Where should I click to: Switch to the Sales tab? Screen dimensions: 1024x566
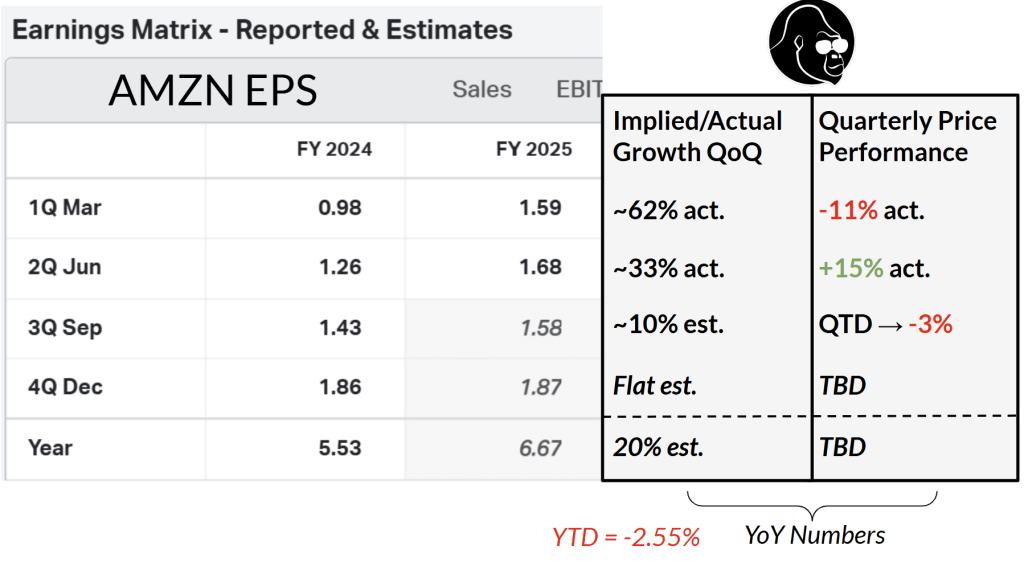click(481, 90)
